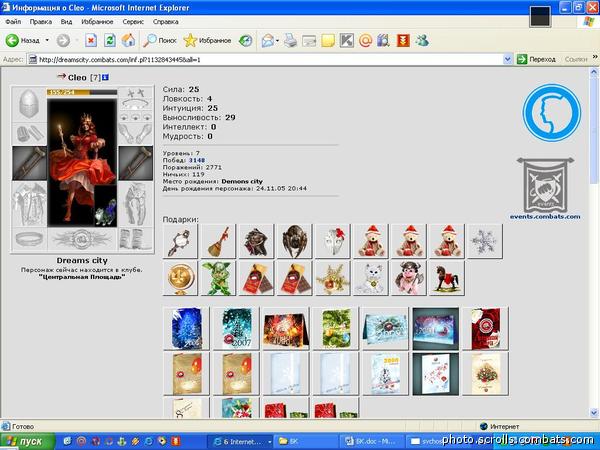Viewport: 600px width, 450px height.
Task: Refresh the page with green arrows icon
Action: pyautogui.click(x=110, y=40)
